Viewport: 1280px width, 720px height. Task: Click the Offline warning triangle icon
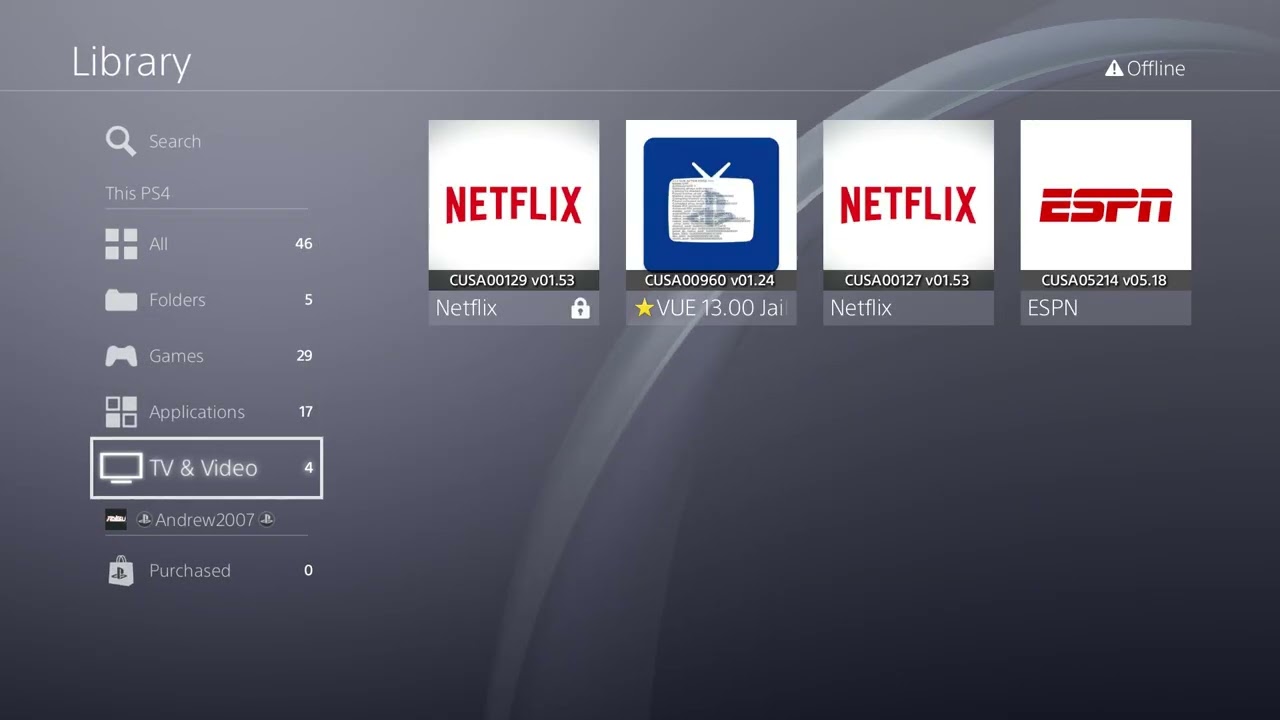[x=1114, y=68]
